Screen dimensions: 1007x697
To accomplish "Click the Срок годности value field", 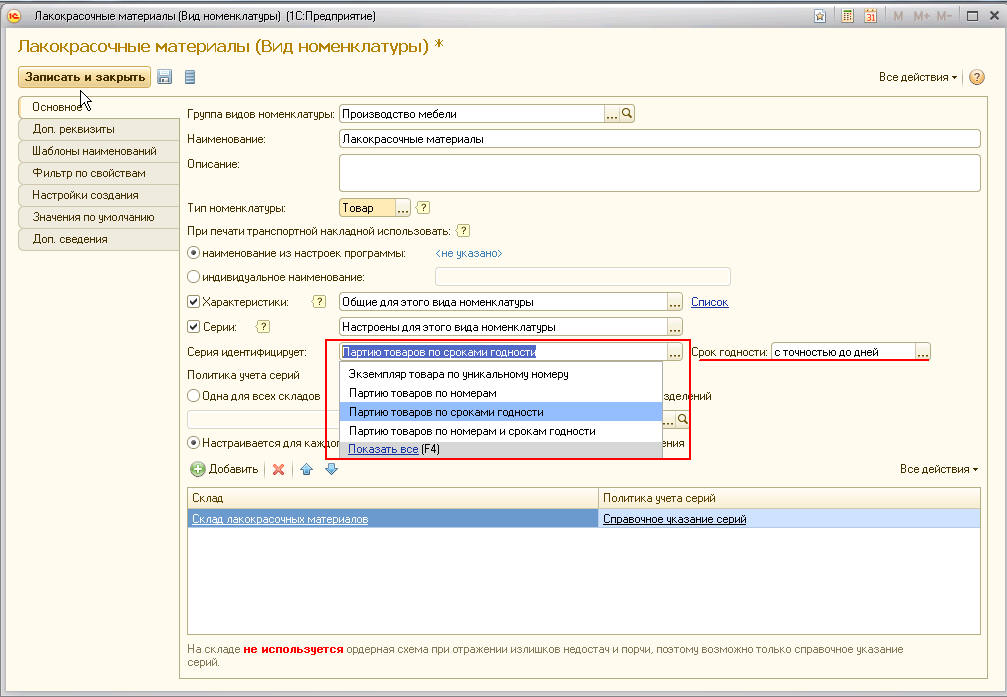I will pyautogui.click(x=843, y=352).
